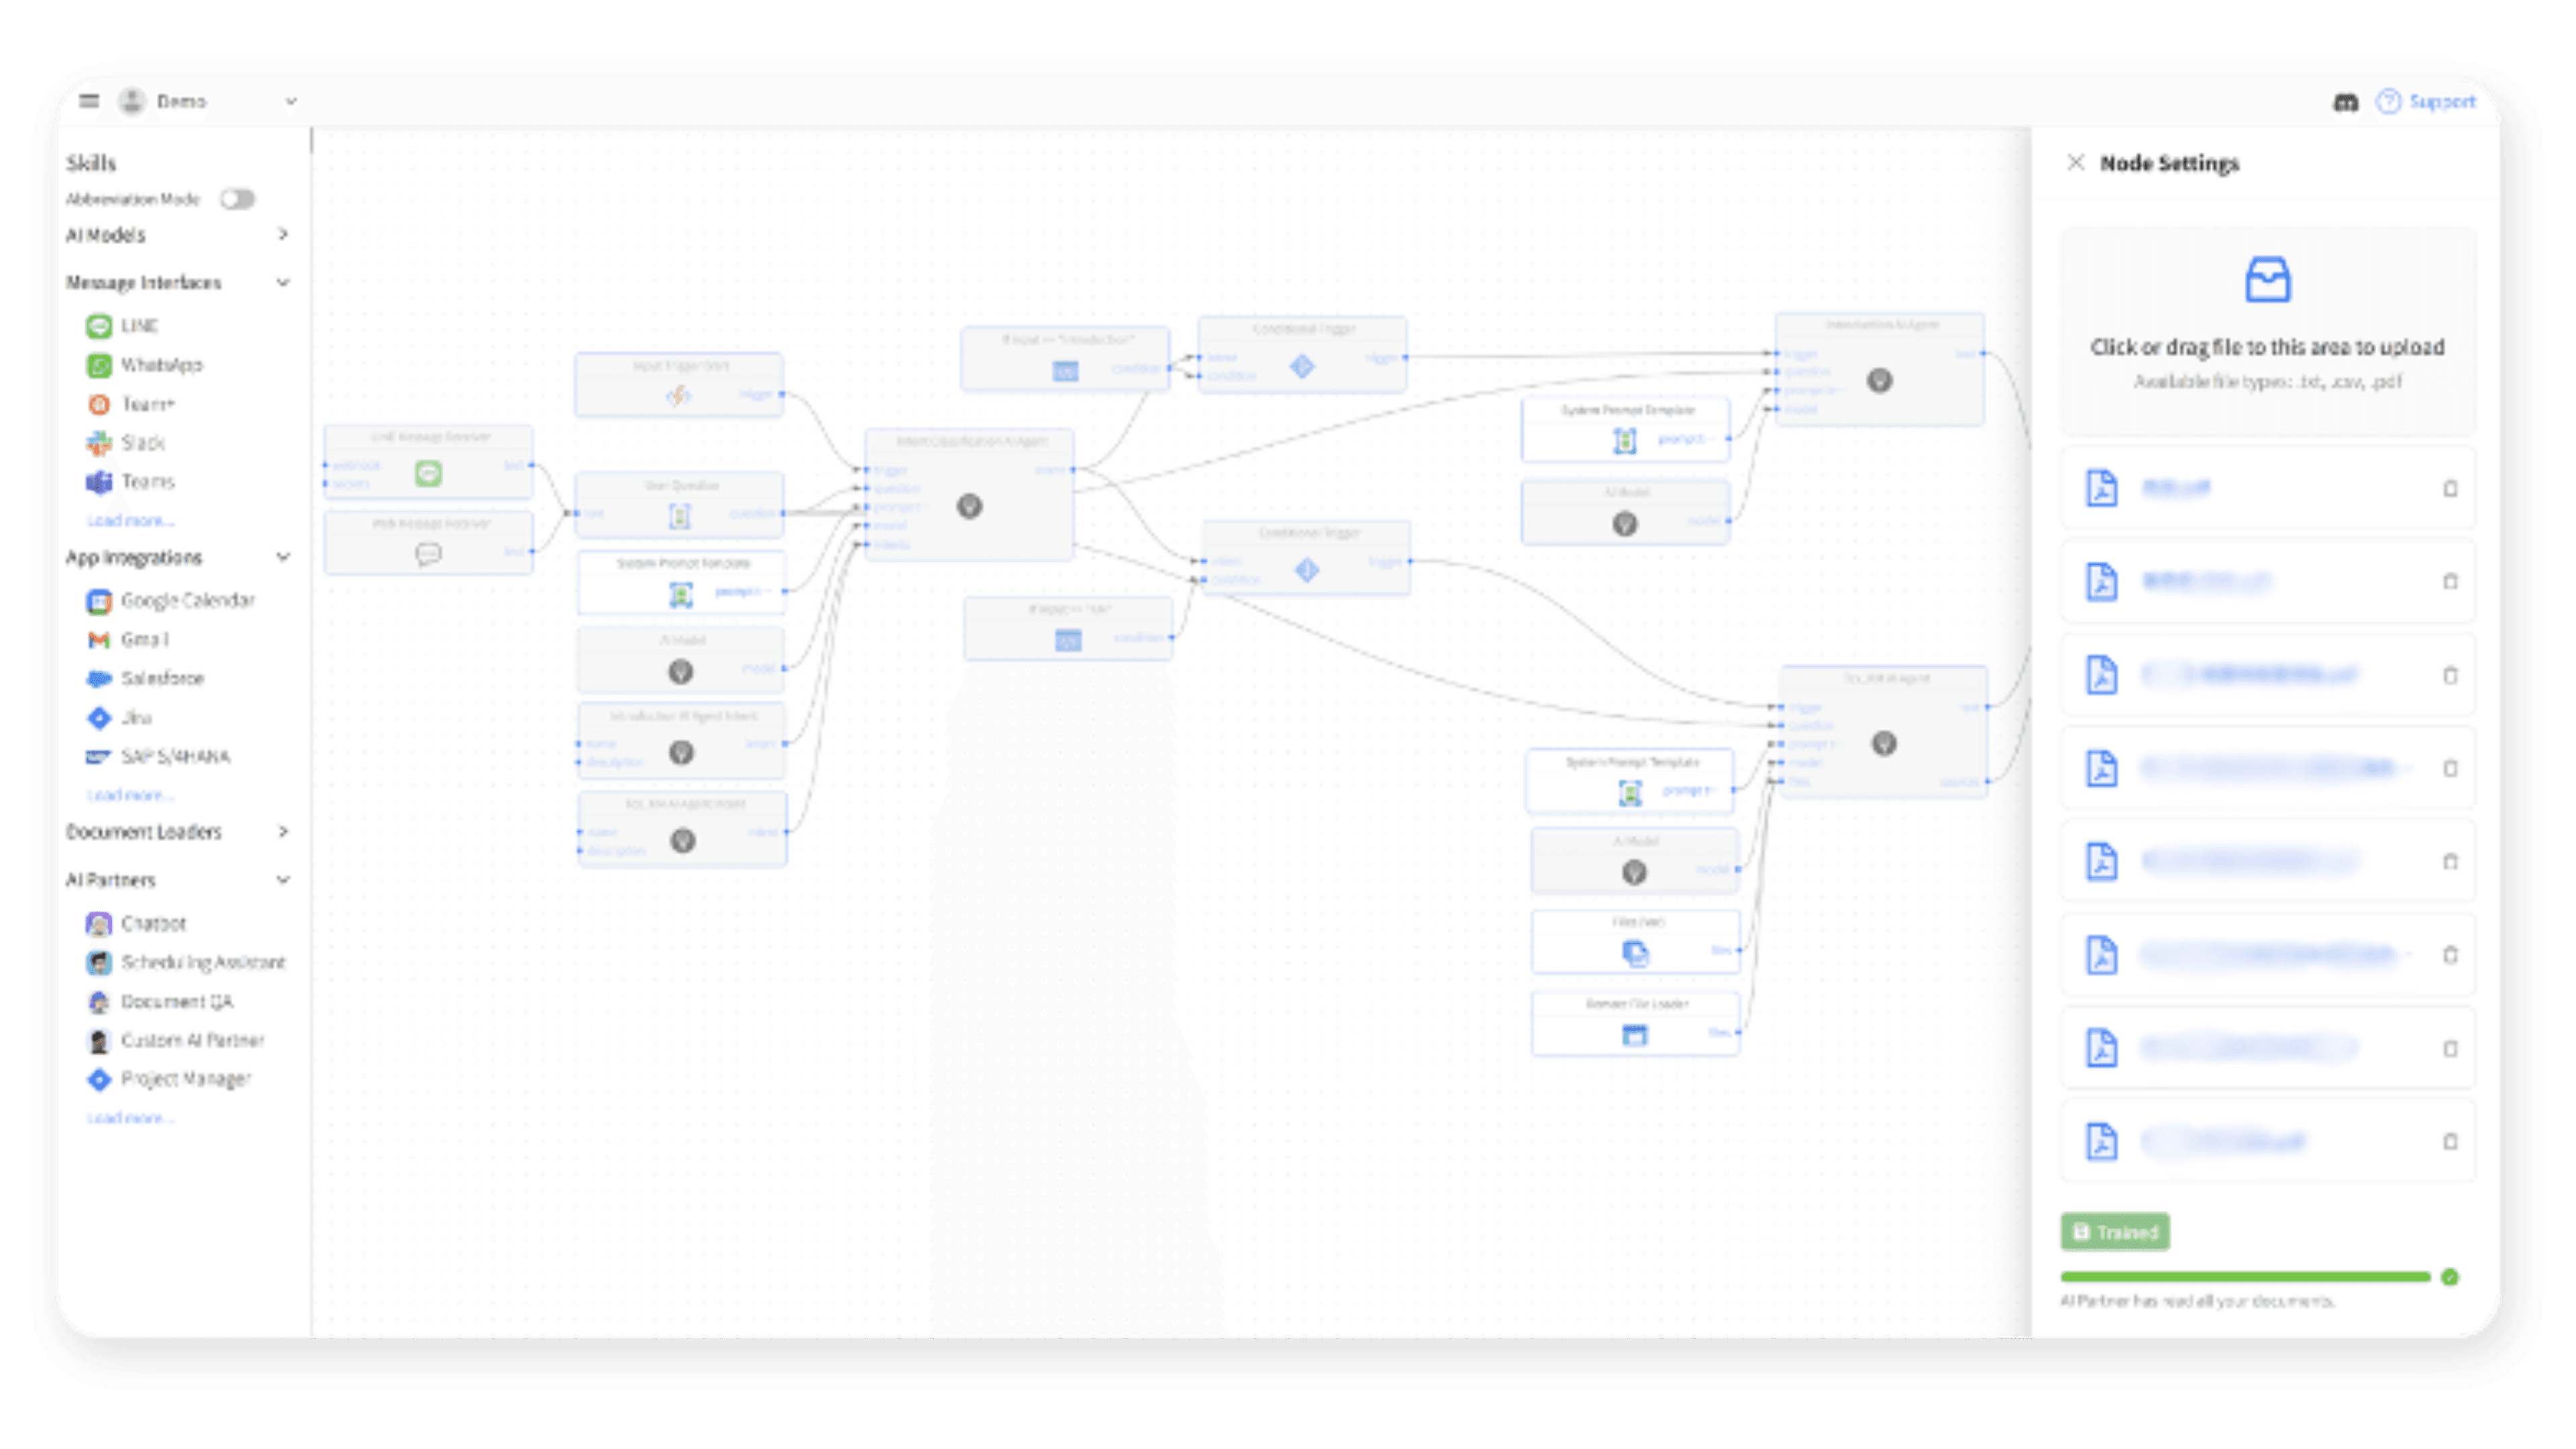Select the LINE Message Receiver node
This screenshot has width=2576, height=1449.
(x=429, y=463)
